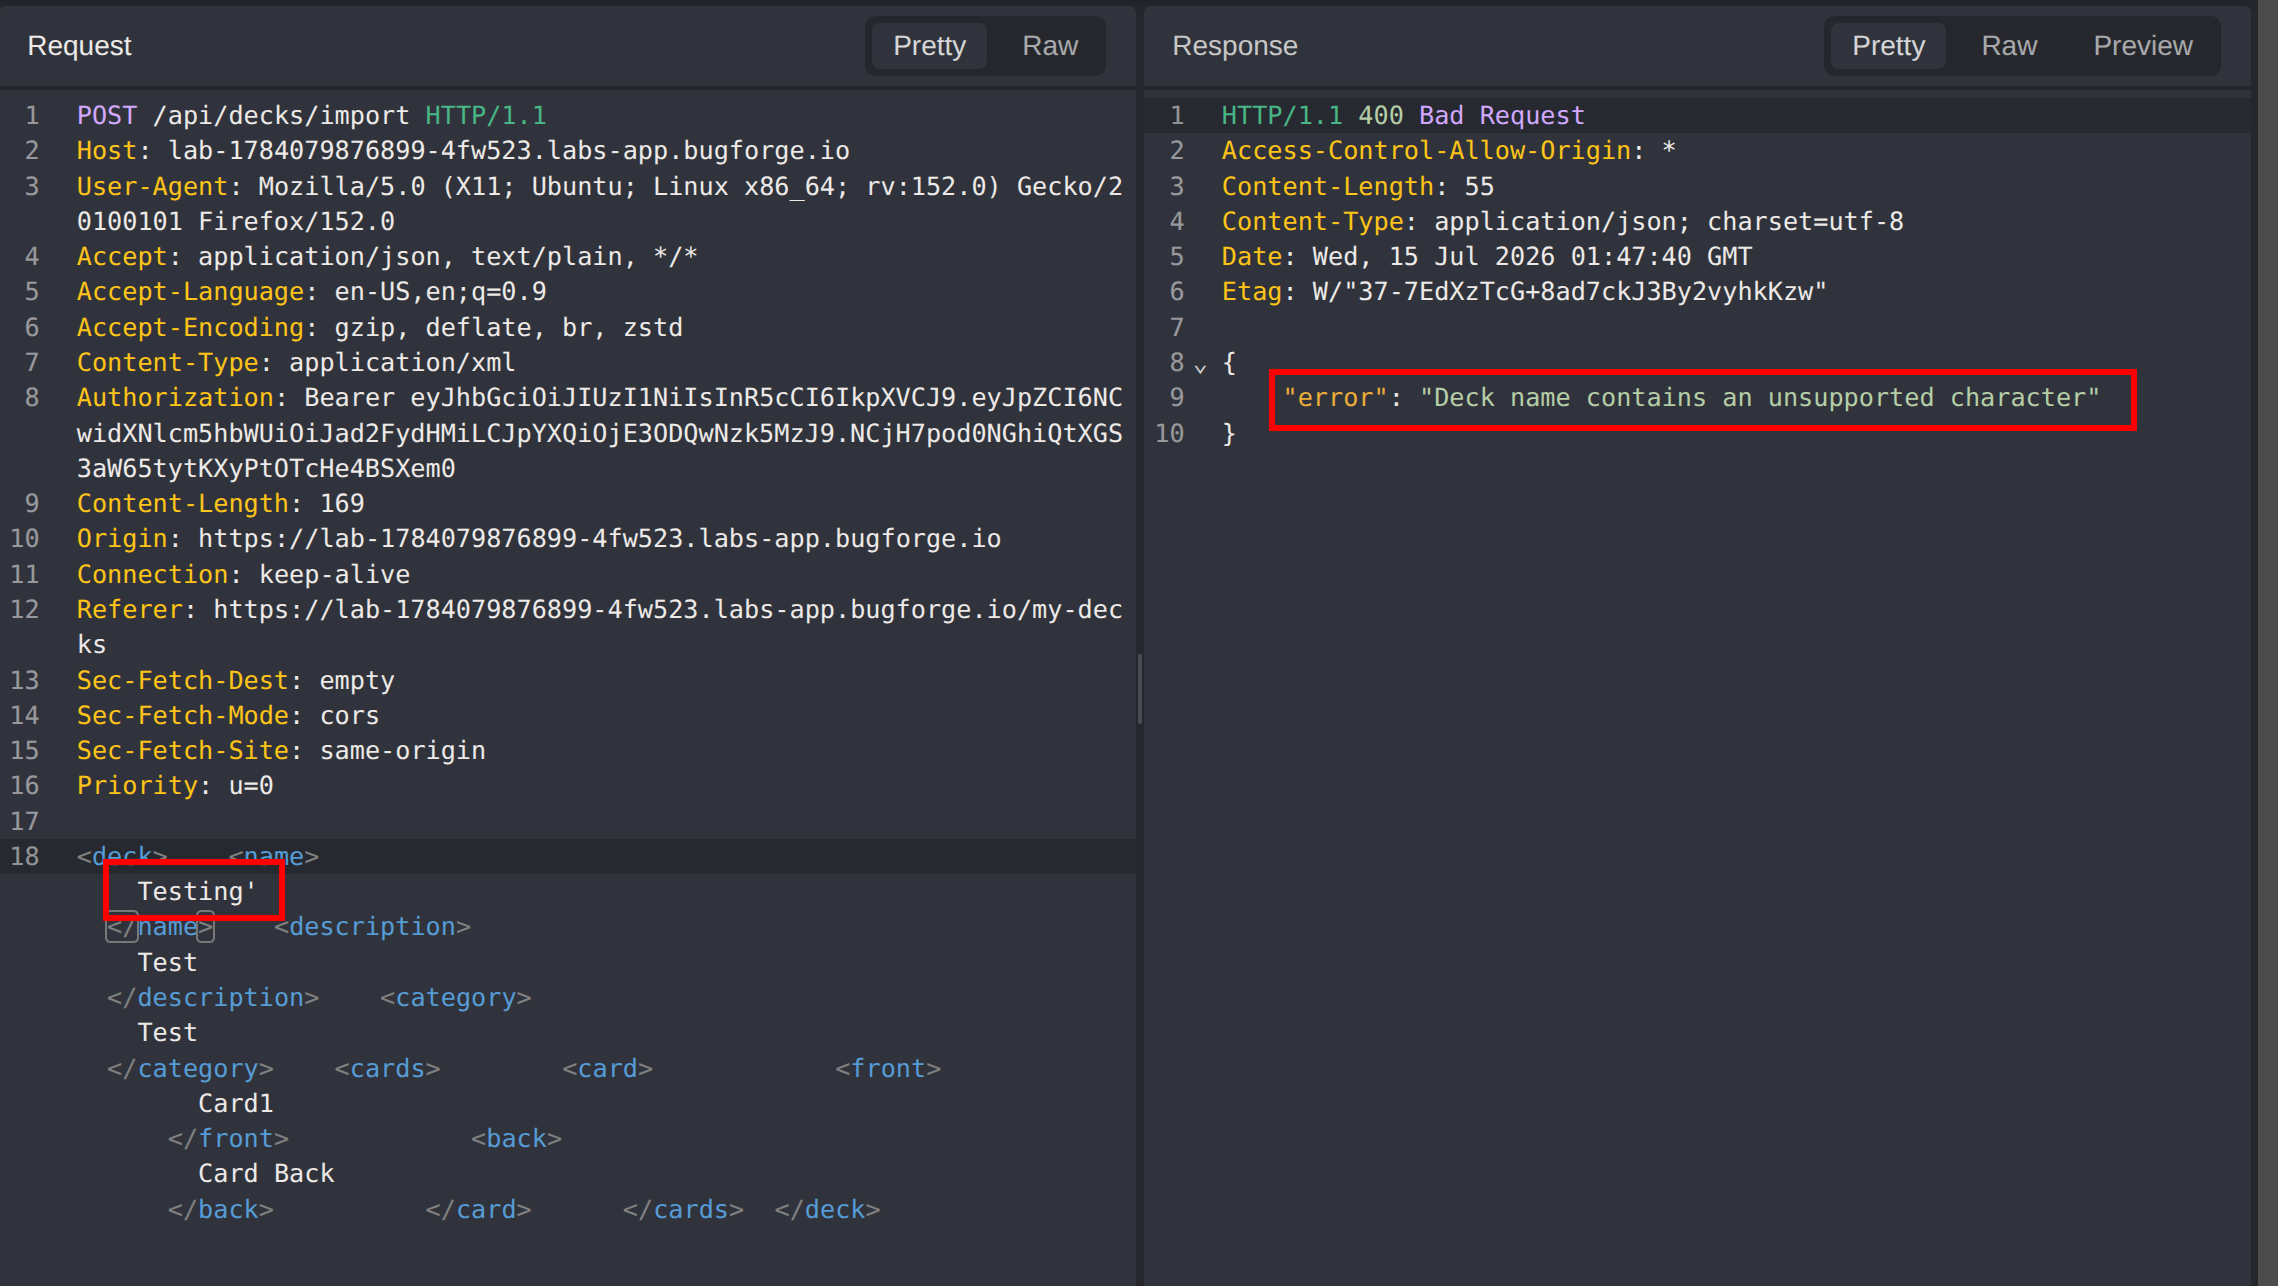Click the Origin header URL
The width and height of the screenshot is (2278, 1286).
pyautogui.click(x=599, y=539)
